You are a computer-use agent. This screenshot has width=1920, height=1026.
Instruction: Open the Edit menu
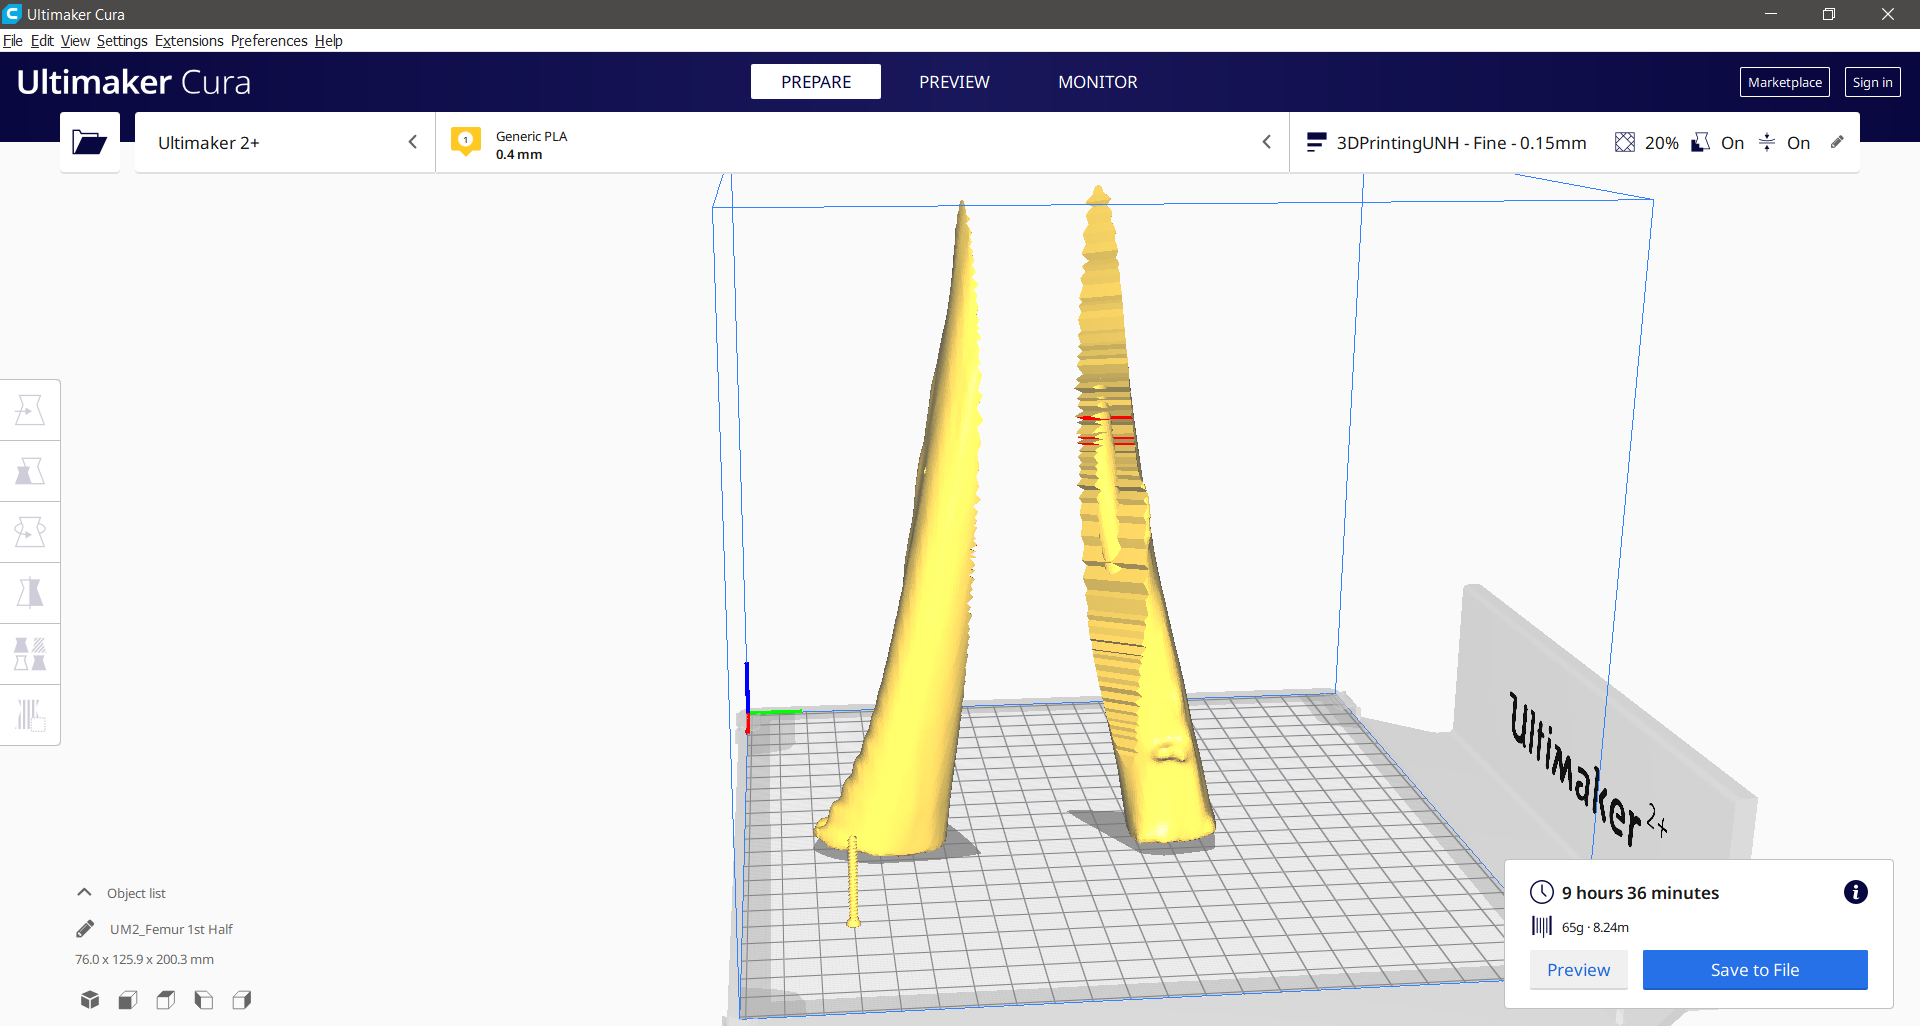[x=42, y=41]
